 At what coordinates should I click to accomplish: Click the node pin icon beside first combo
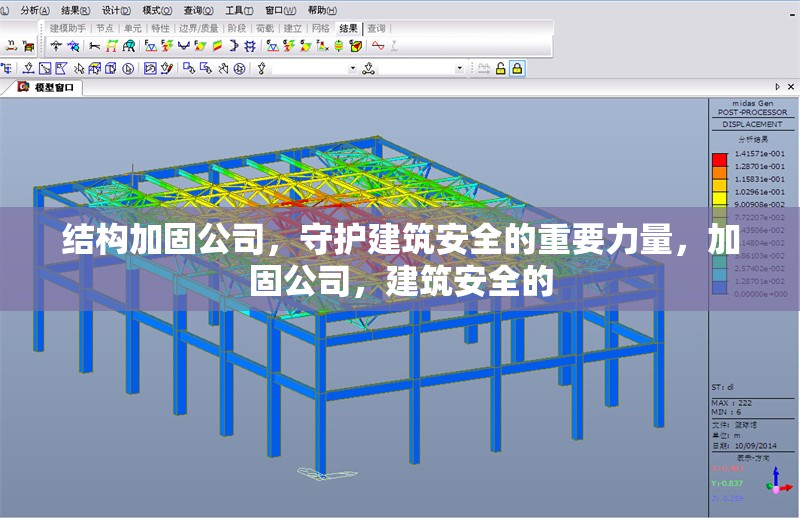point(262,68)
